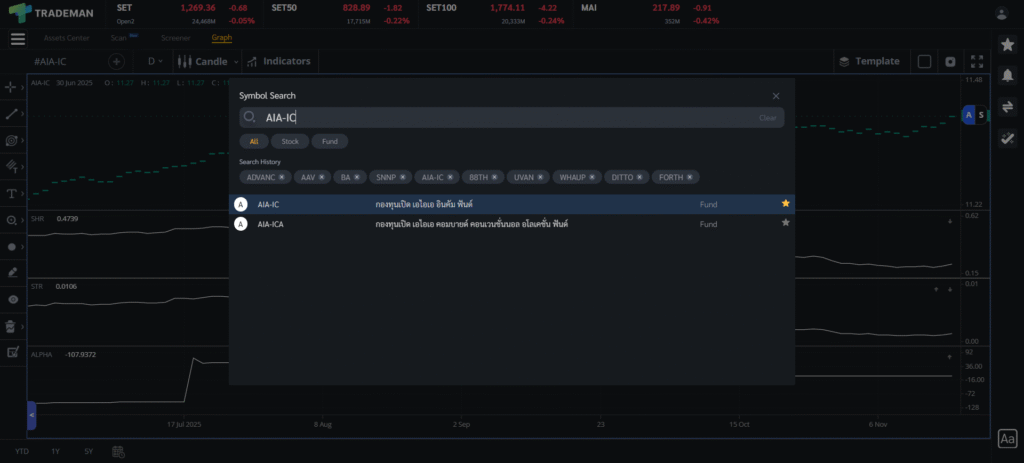Click the trash can remove-drawings icon
Viewport: 1024px width, 463px height.
[x=12, y=326]
